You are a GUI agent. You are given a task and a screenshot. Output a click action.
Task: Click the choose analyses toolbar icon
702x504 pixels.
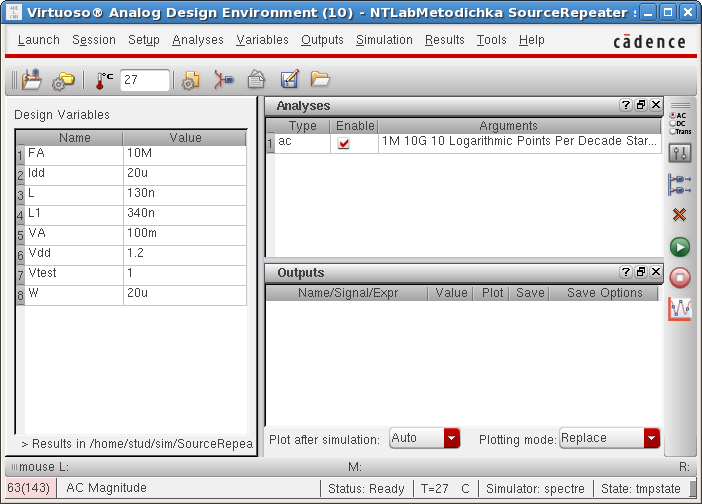pos(223,81)
